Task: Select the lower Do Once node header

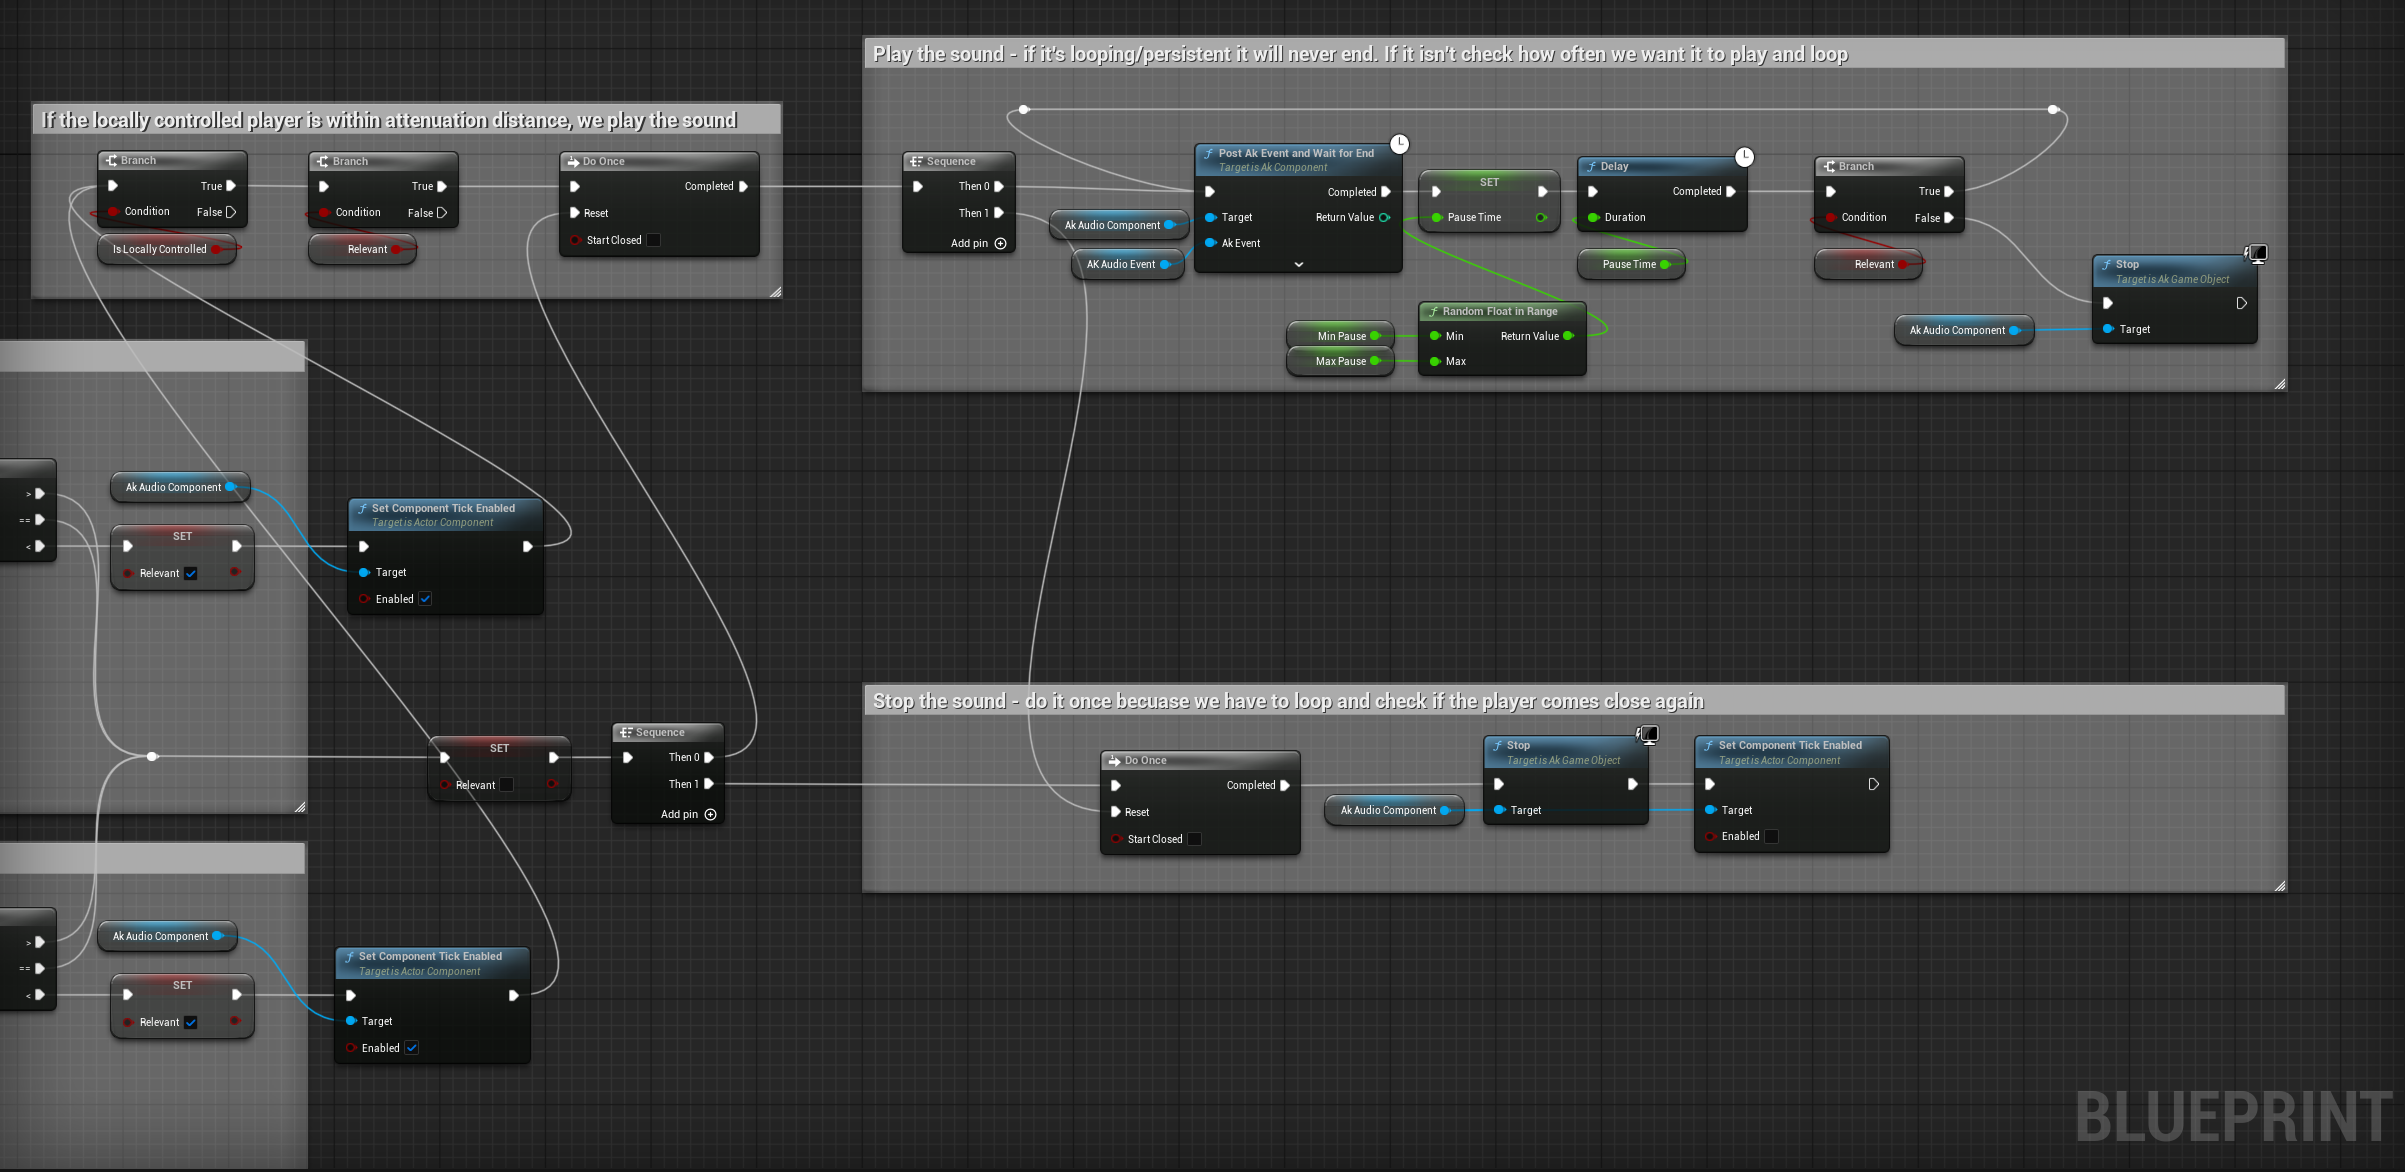Action: [1200, 761]
